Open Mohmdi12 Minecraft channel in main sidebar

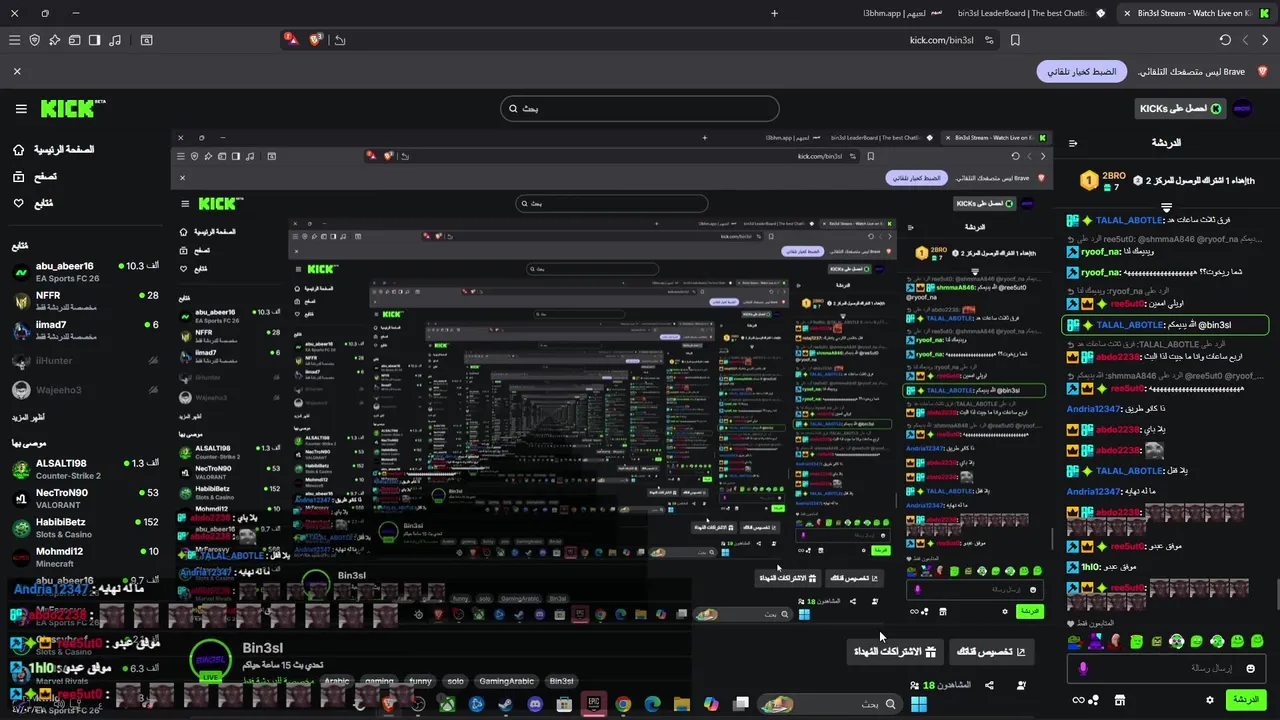pyautogui.click(x=84, y=557)
